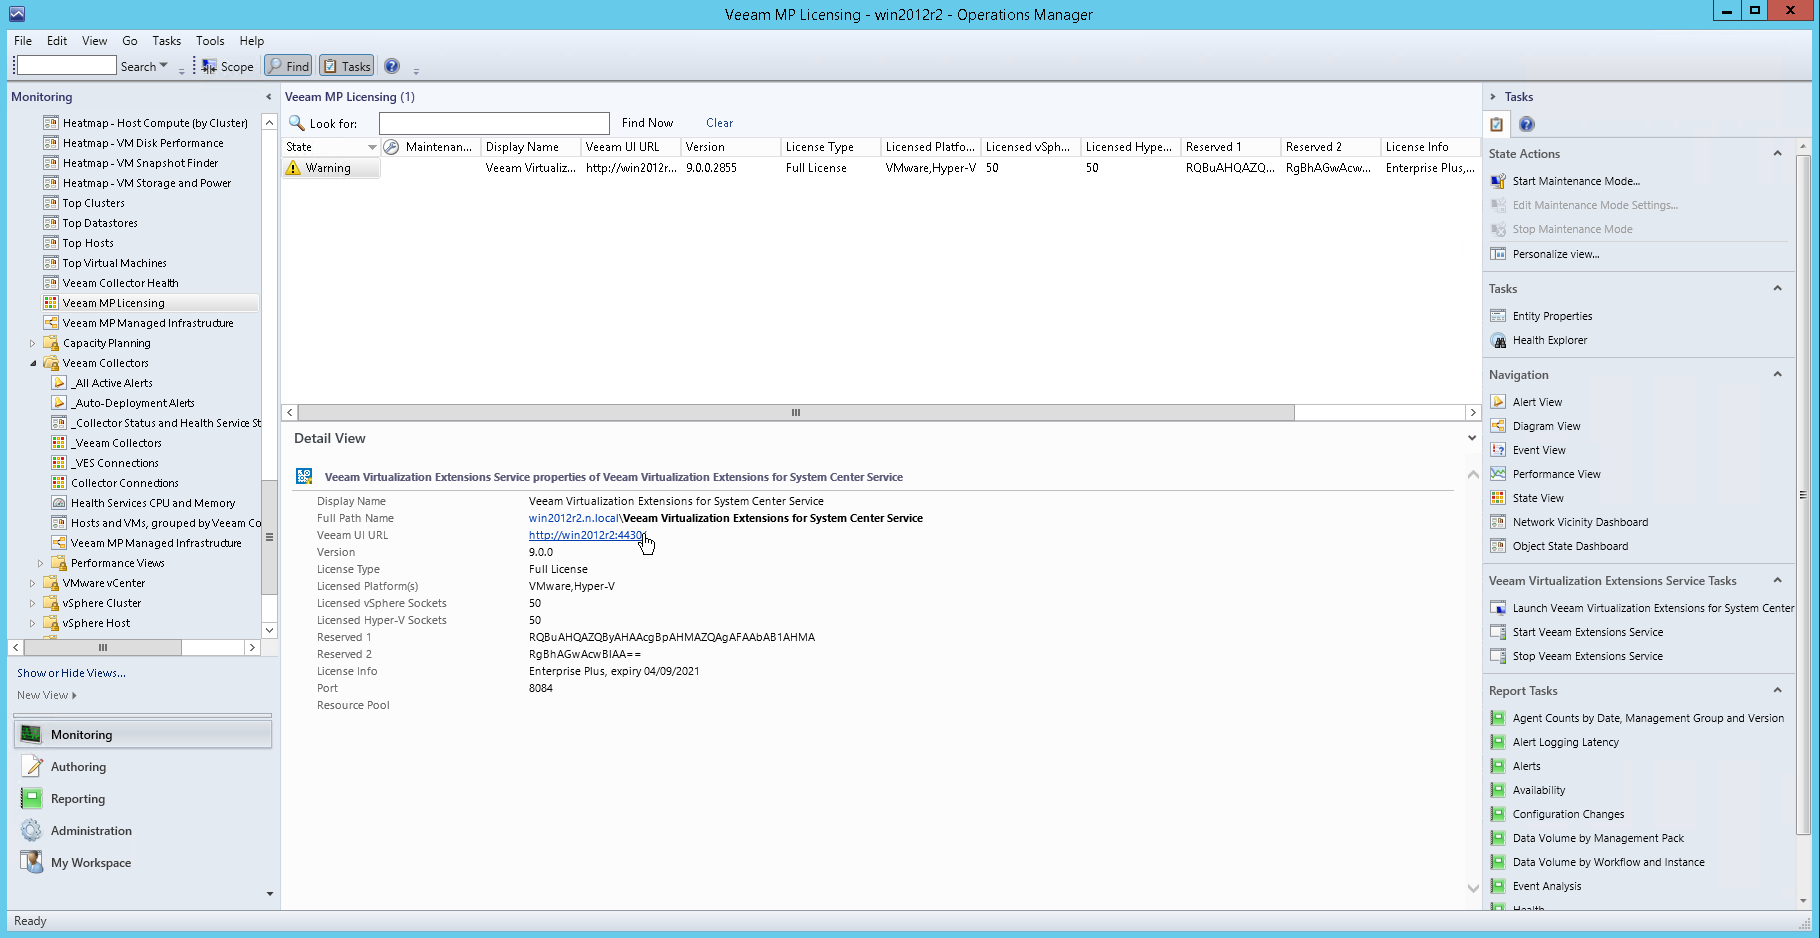
Task: Click Stop Veeam Extensions Service task
Action: click(1588, 656)
